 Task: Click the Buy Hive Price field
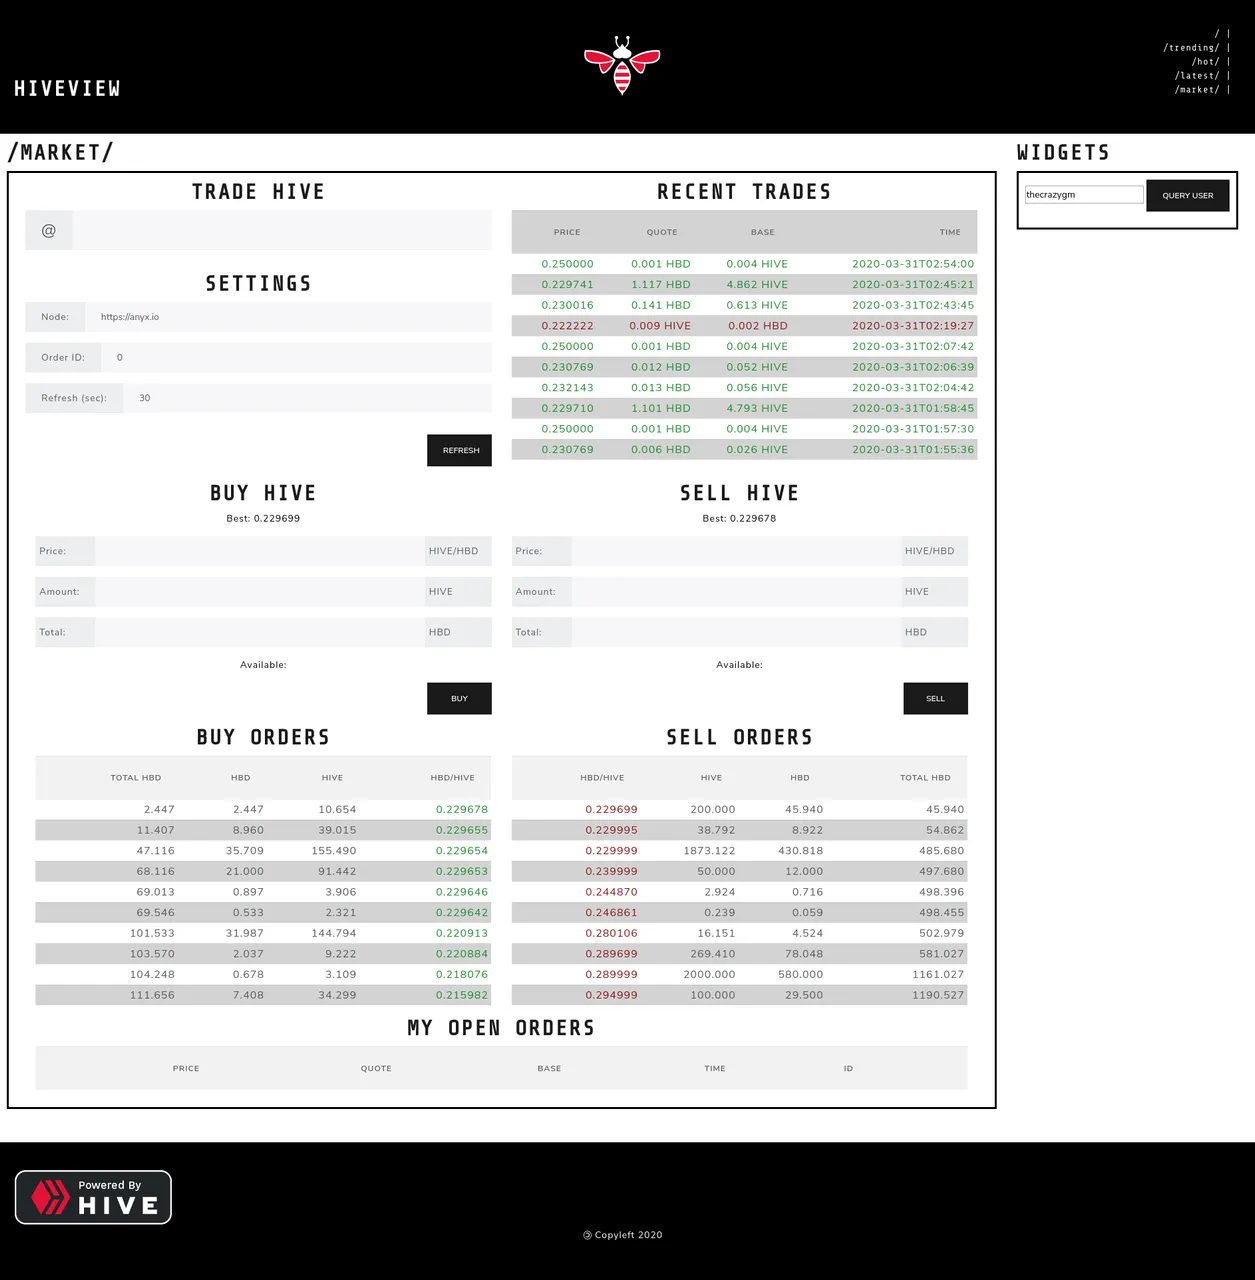[x=260, y=551]
